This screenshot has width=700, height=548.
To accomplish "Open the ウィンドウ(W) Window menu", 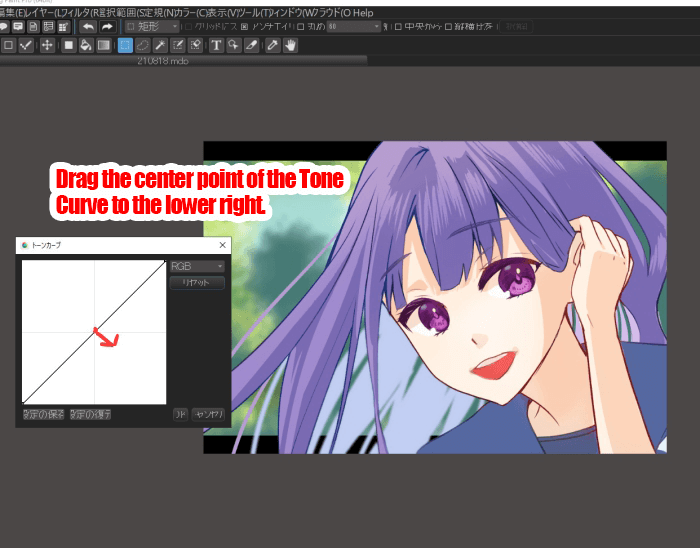I will 291,12.
